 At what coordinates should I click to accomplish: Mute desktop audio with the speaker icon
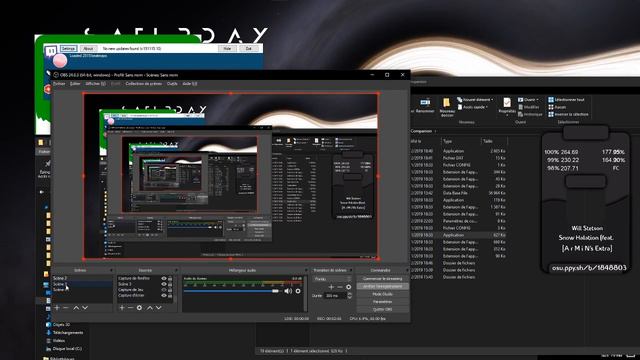click(288, 291)
